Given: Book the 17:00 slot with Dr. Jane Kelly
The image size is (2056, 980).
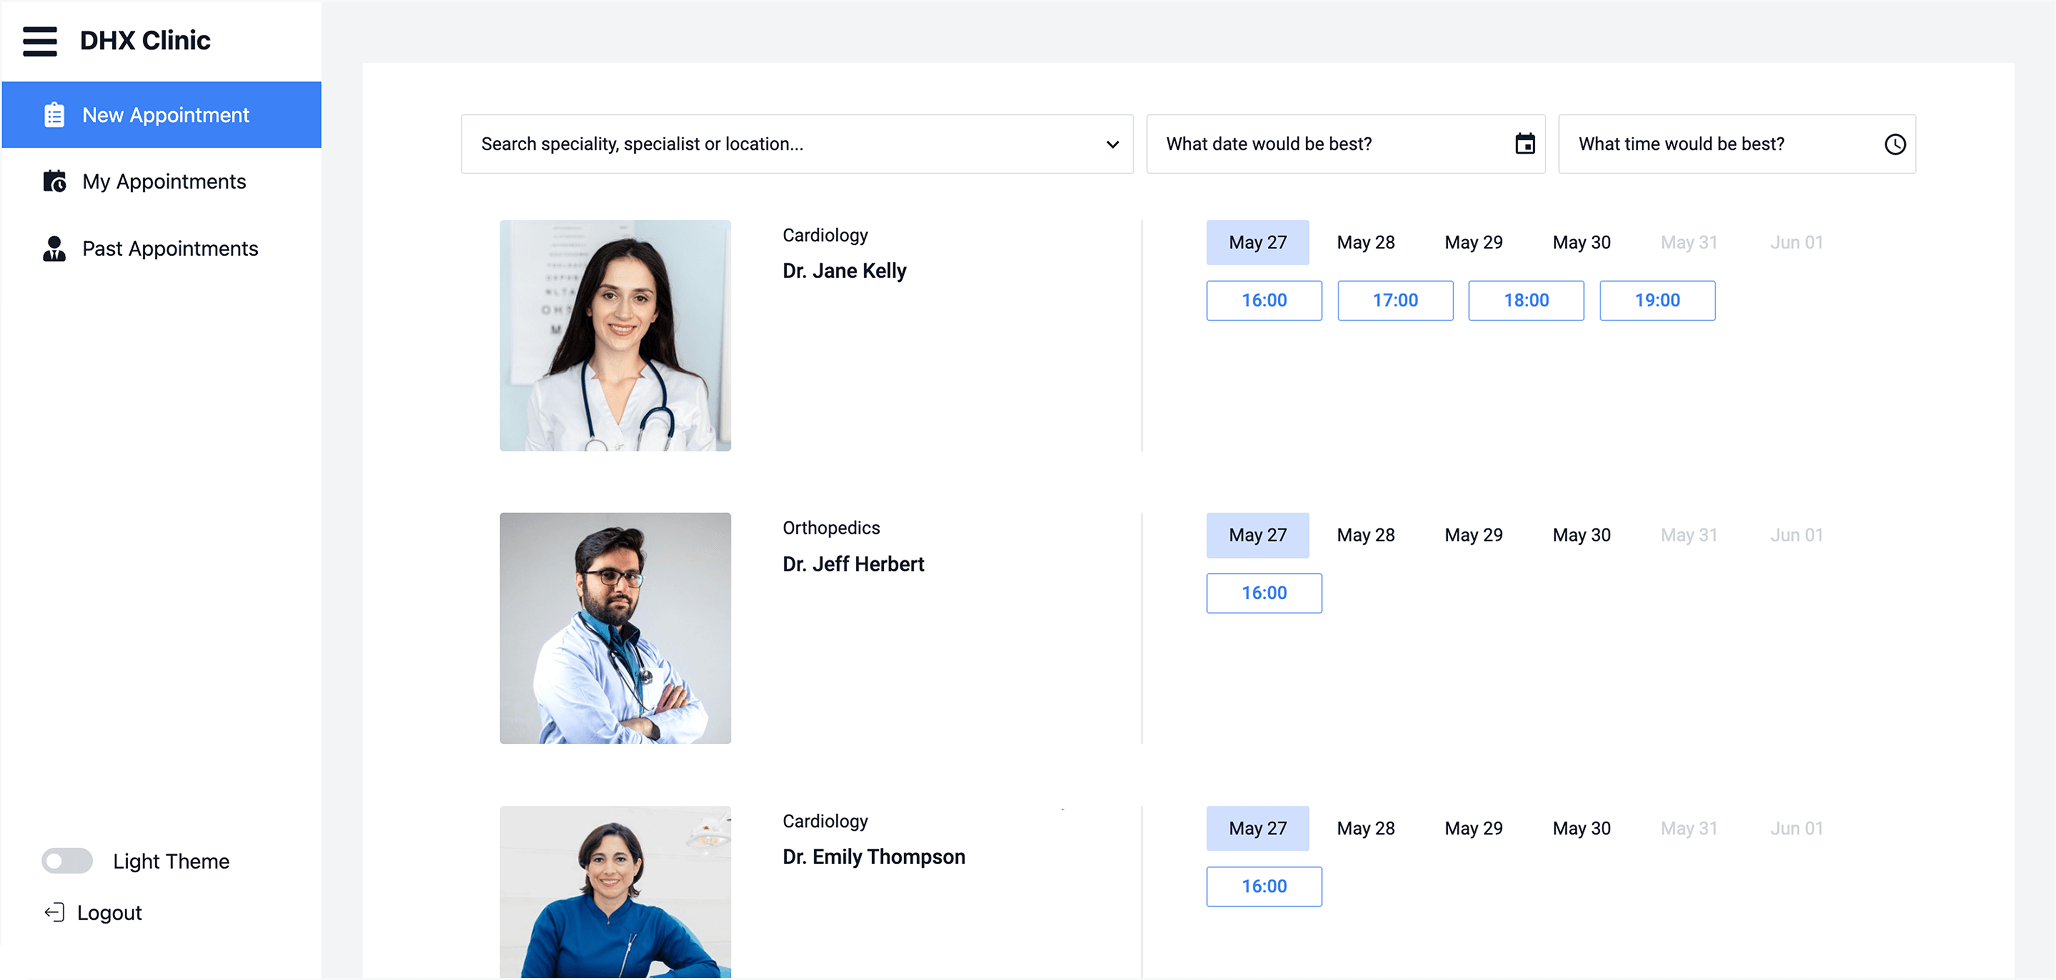Looking at the screenshot, I should coord(1395,300).
